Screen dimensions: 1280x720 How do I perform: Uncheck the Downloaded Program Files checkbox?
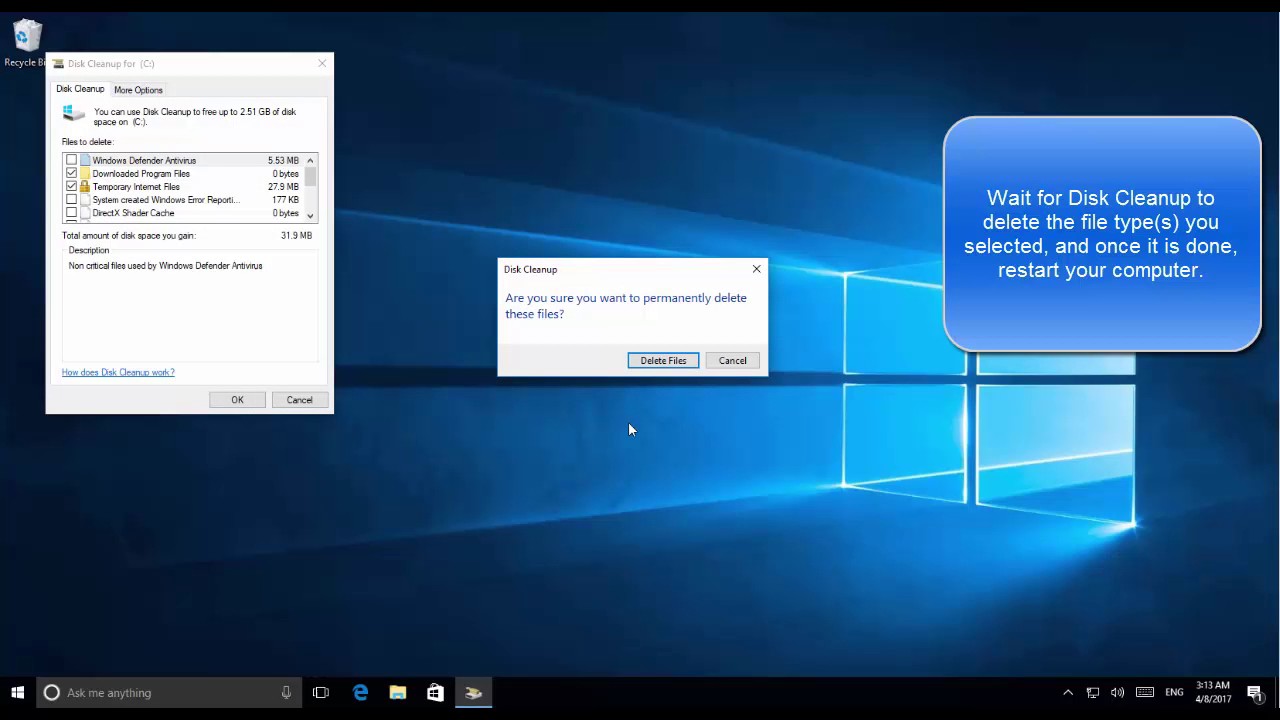[71, 173]
